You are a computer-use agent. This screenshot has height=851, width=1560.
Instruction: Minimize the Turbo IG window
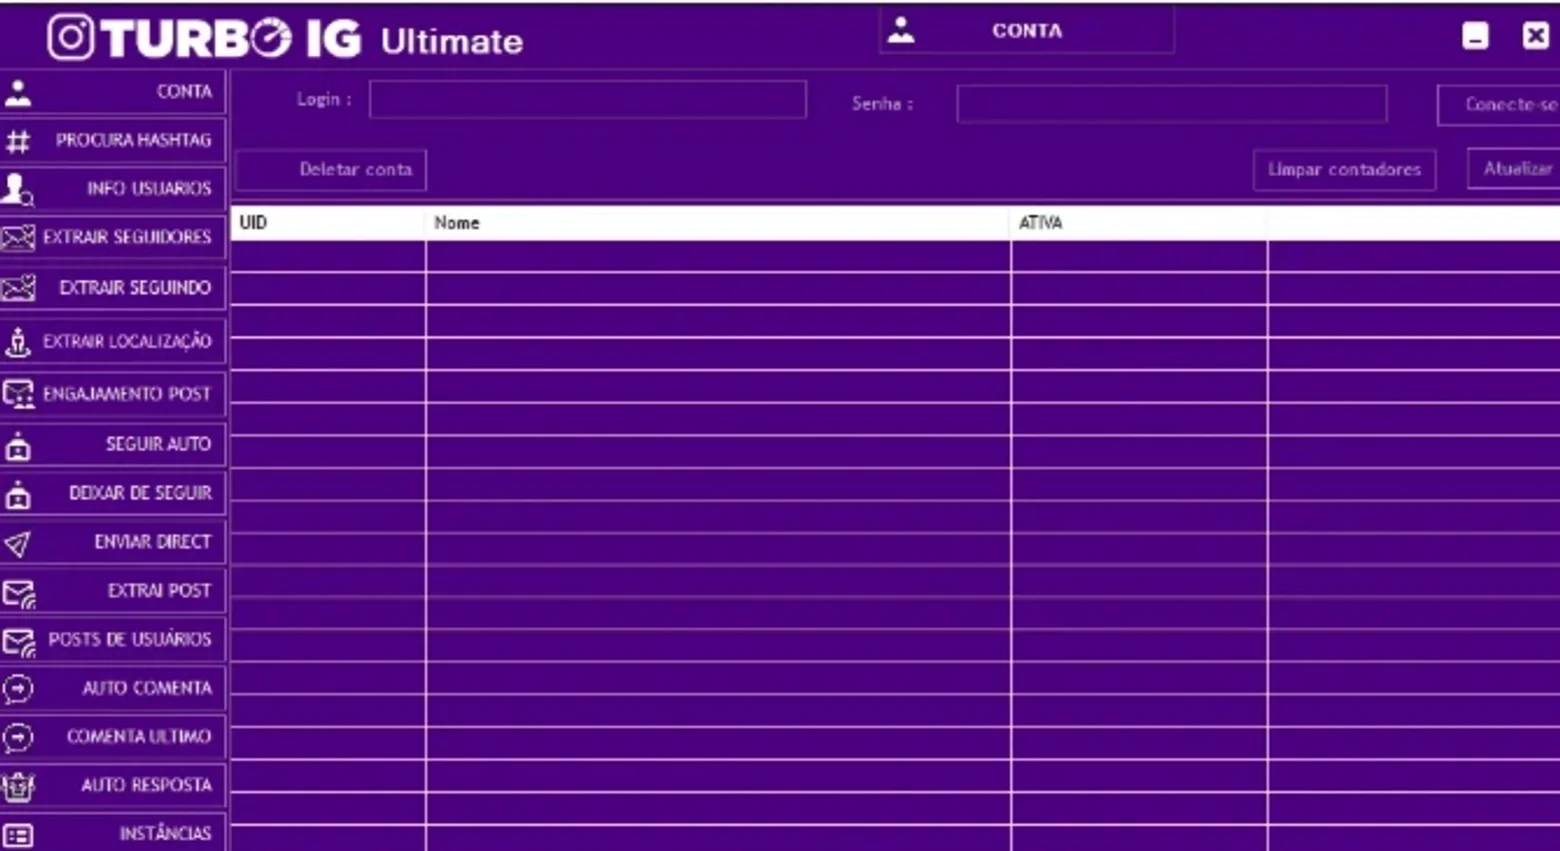click(x=1475, y=36)
